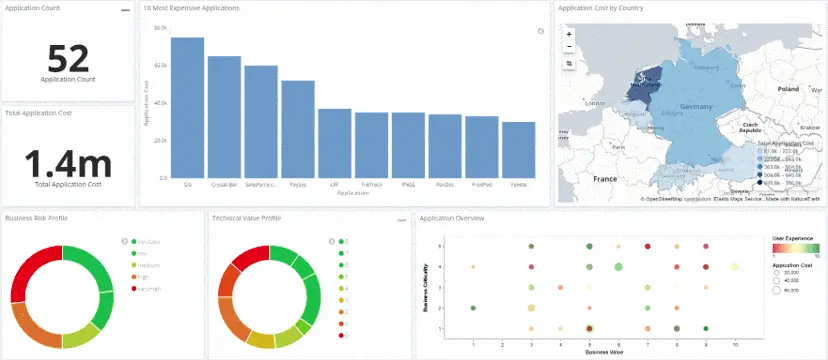Click the 'Technical Value Profile' panel title
The height and width of the screenshot is (360, 828).
click(x=246, y=218)
